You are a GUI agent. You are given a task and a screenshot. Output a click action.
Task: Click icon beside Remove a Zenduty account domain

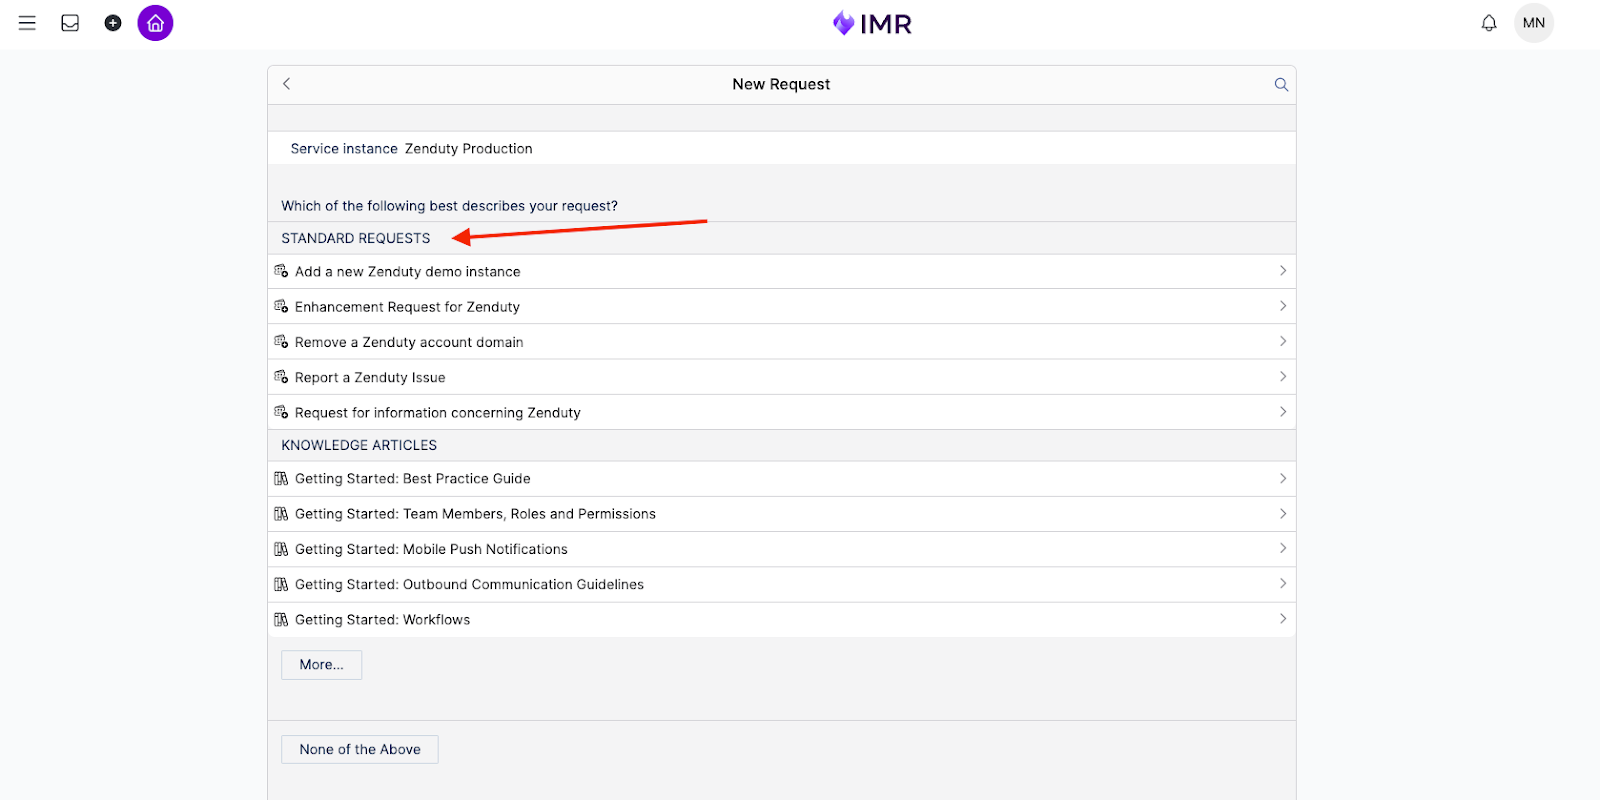click(x=281, y=342)
